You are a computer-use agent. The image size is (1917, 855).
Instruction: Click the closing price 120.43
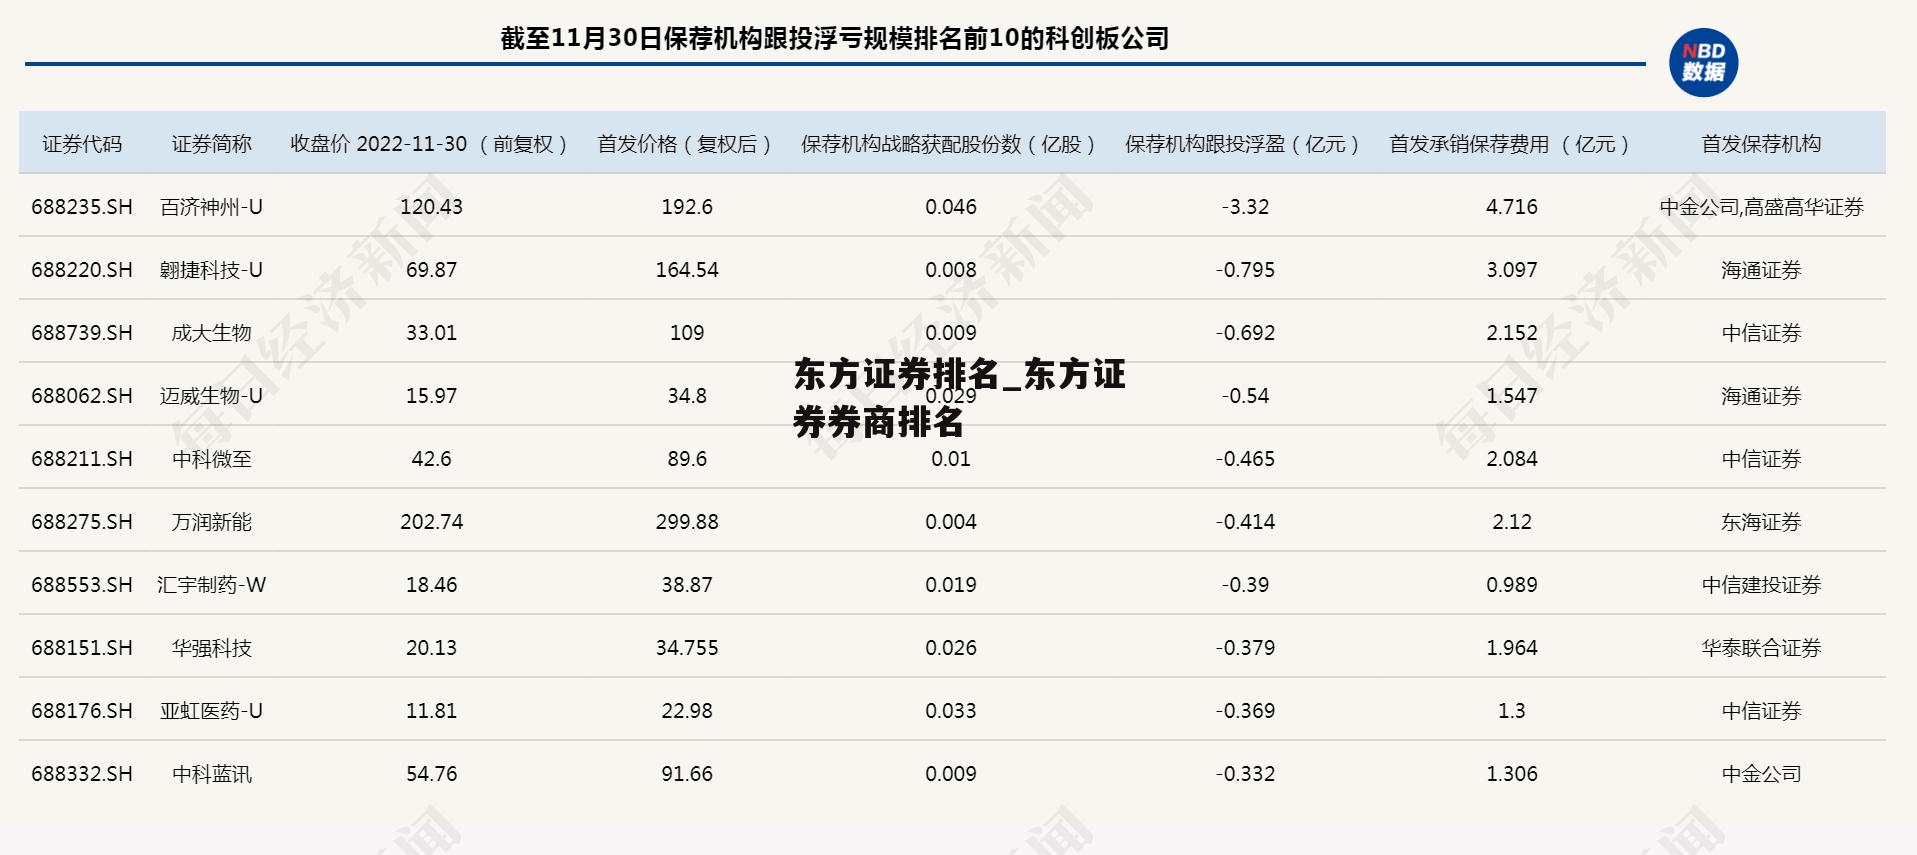click(432, 207)
